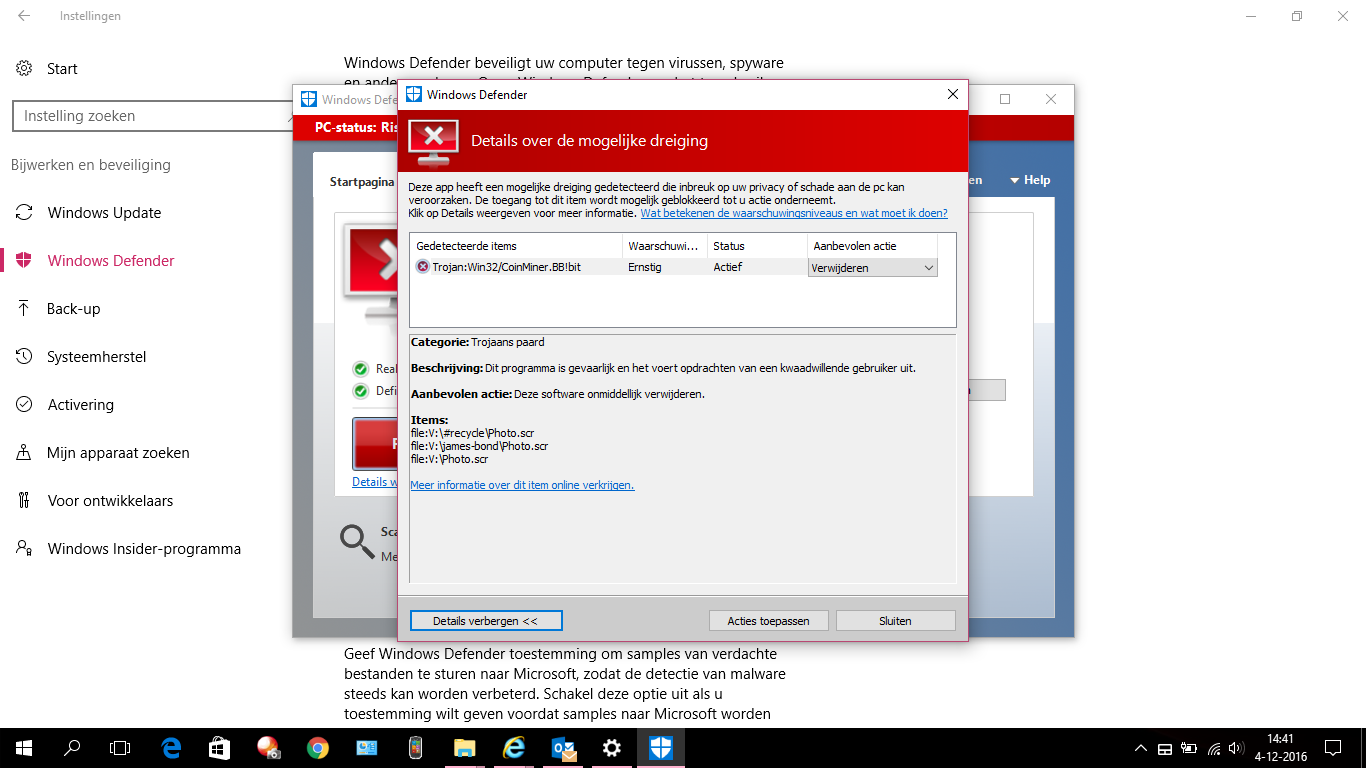Click the touchpad icon in system tray
The image size is (1366, 768).
[x=1165, y=748]
